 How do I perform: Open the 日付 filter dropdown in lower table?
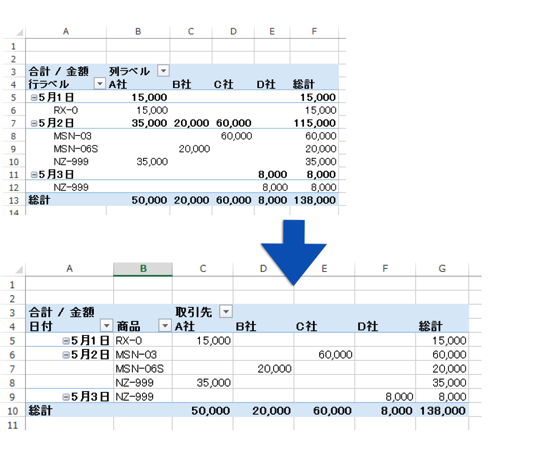click(106, 326)
